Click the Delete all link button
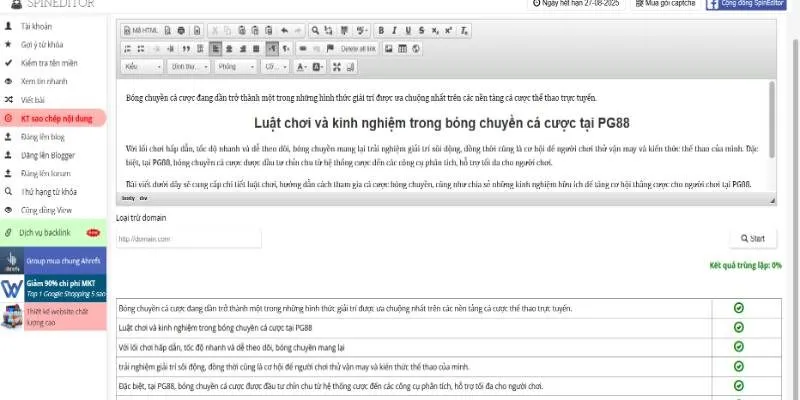The image size is (800, 400). point(358,49)
